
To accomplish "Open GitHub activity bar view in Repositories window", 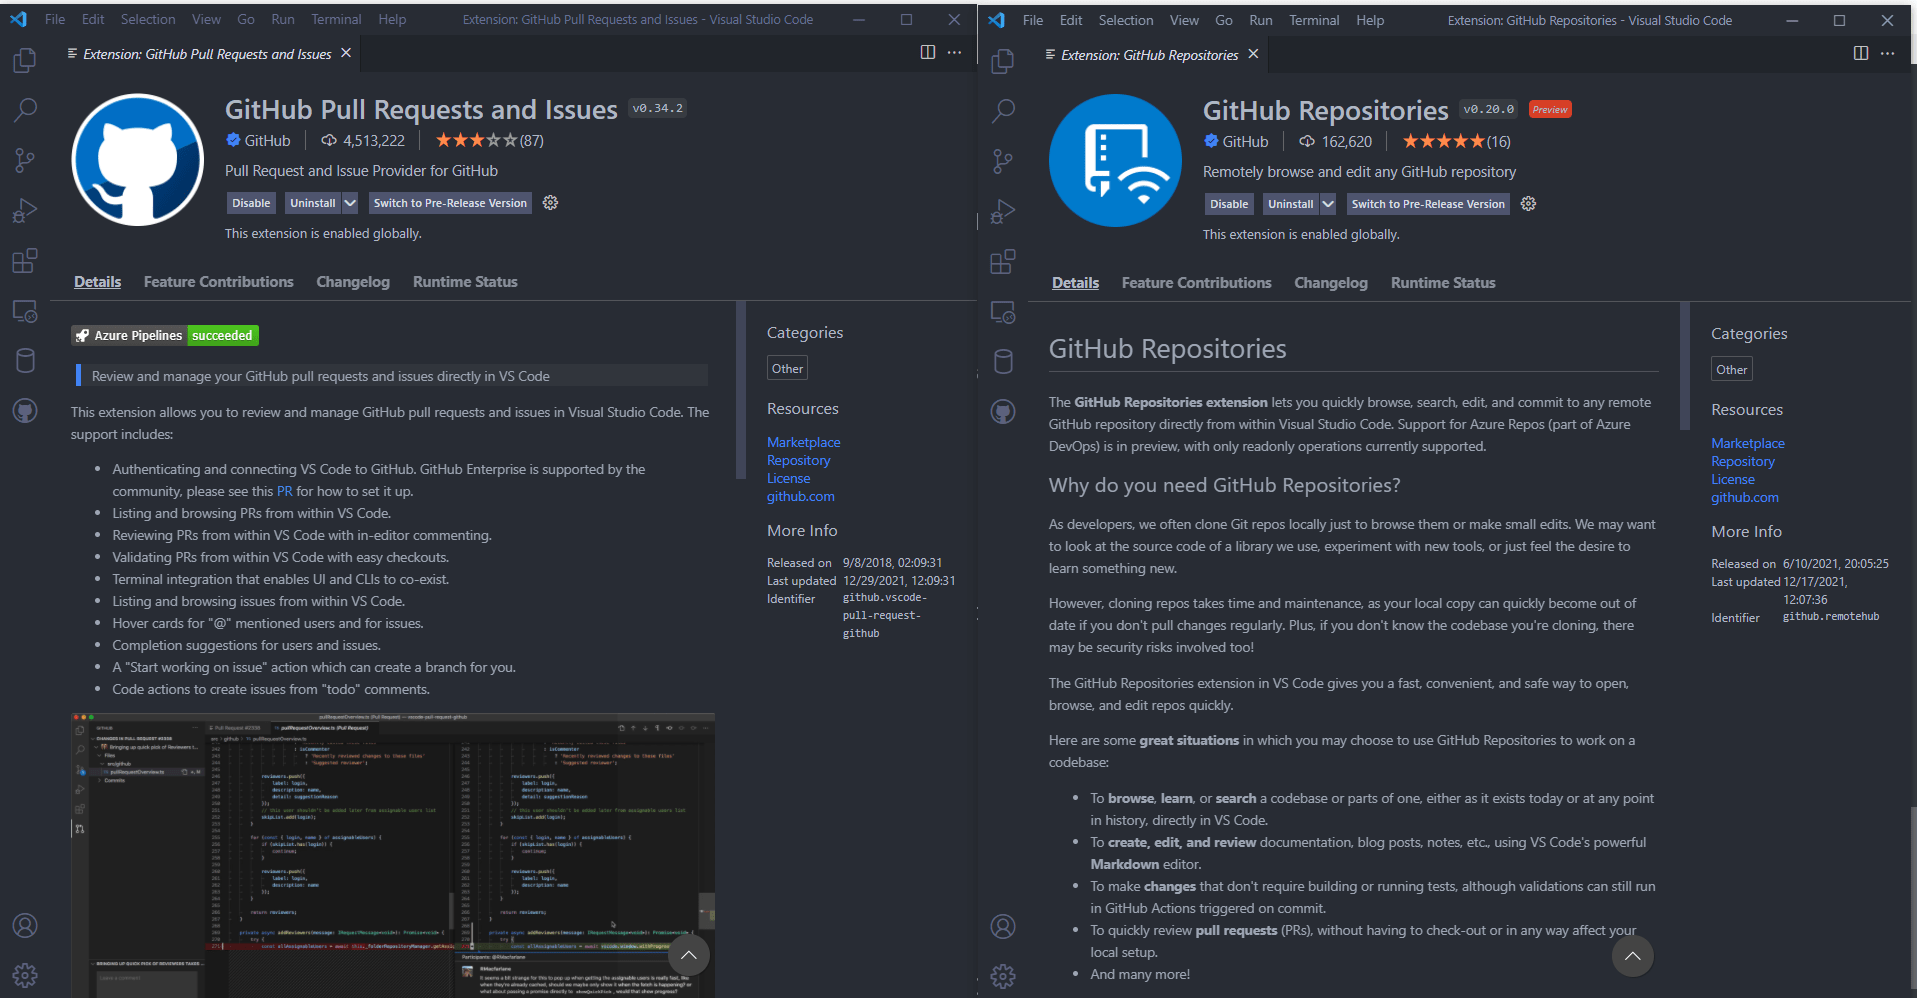I will 1003,411.
